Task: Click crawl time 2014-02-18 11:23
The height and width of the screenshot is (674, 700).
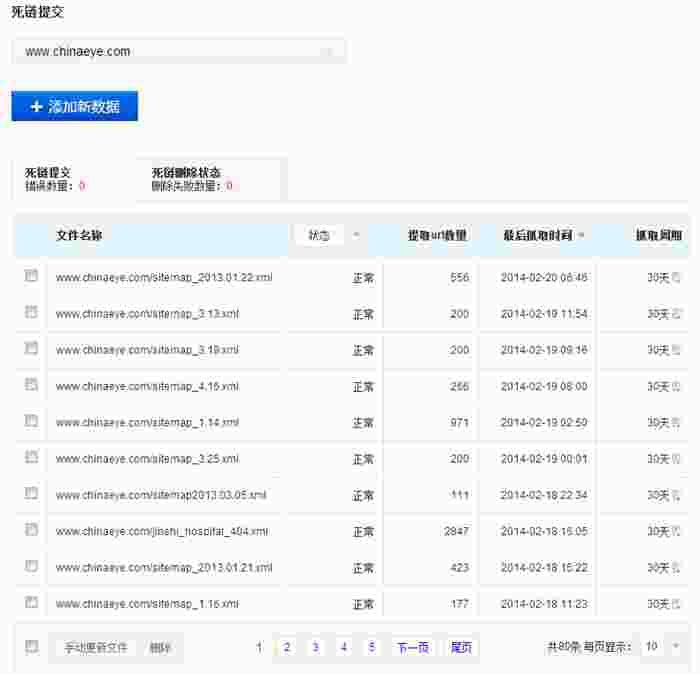Action: click(x=544, y=604)
